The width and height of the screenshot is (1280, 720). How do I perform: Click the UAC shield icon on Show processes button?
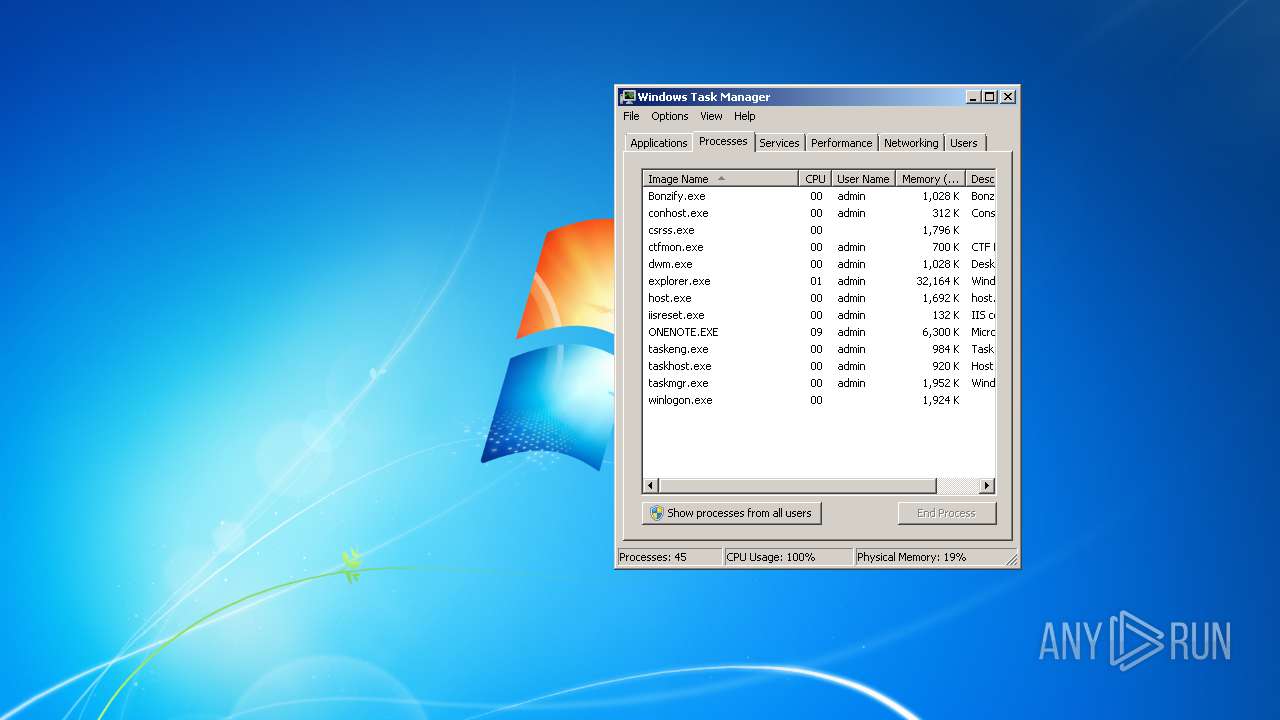(x=656, y=513)
